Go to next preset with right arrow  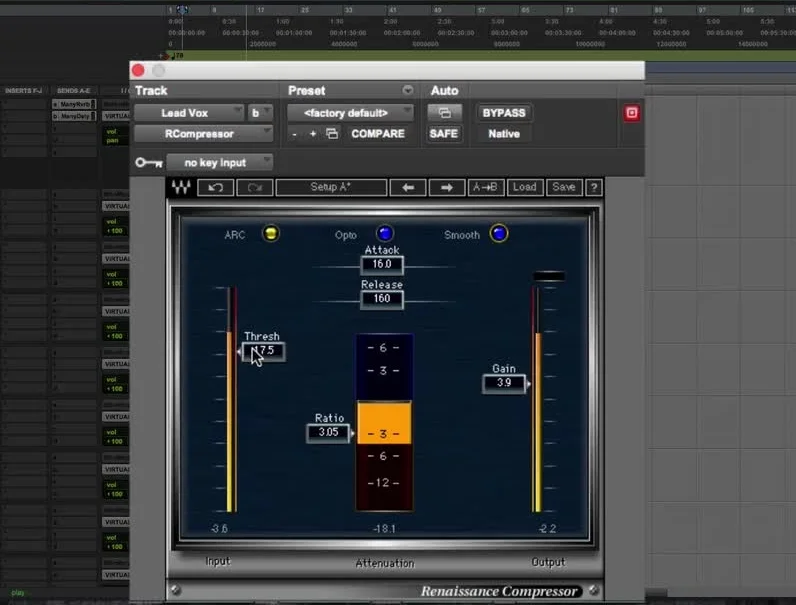447,187
